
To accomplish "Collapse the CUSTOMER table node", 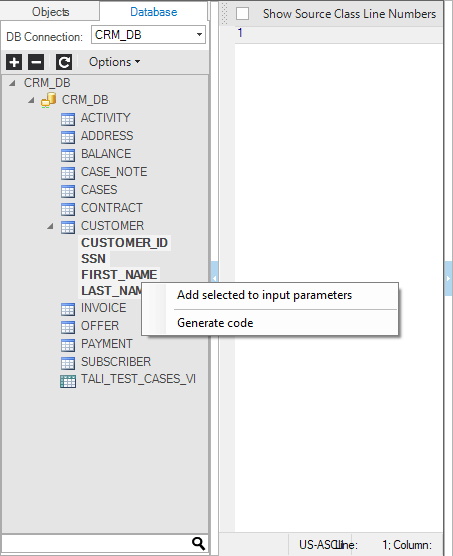I will tap(50, 226).
